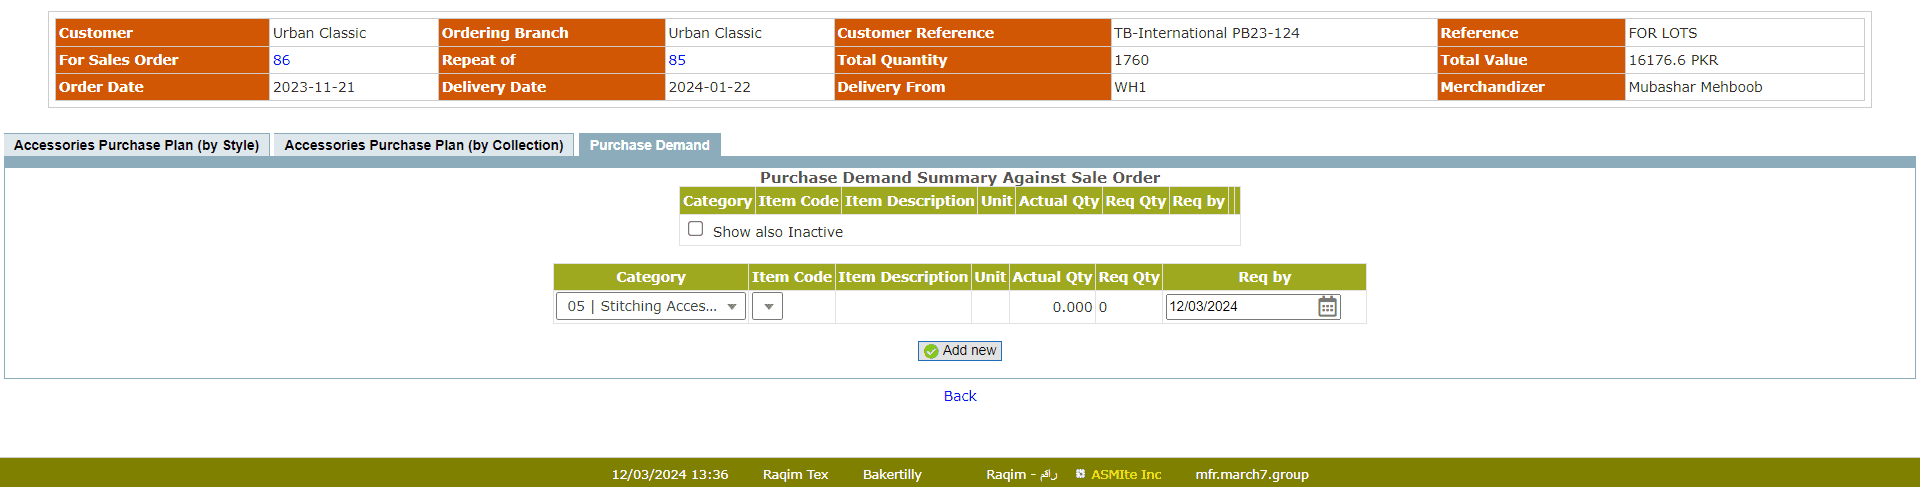The width and height of the screenshot is (1920, 487).
Task: Click the footer date and time stamp
Action: point(670,475)
